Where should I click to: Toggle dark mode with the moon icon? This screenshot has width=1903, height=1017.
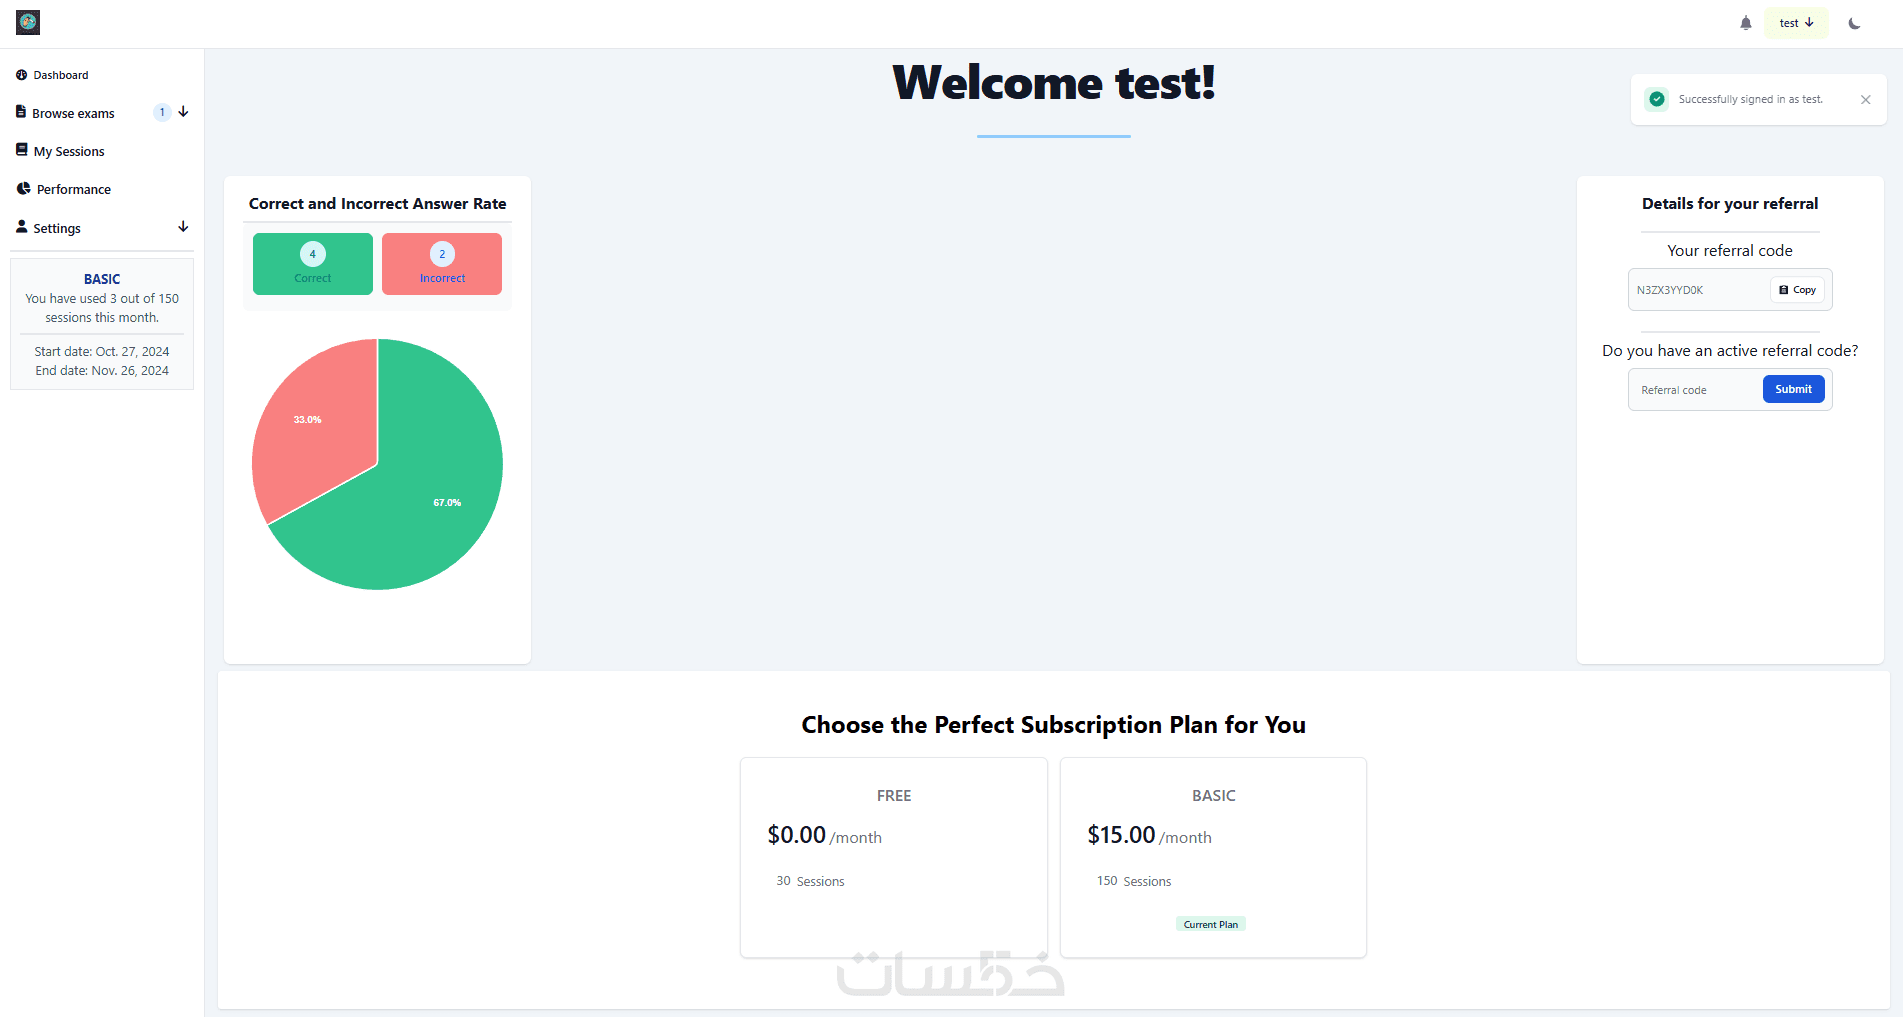(1854, 23)
